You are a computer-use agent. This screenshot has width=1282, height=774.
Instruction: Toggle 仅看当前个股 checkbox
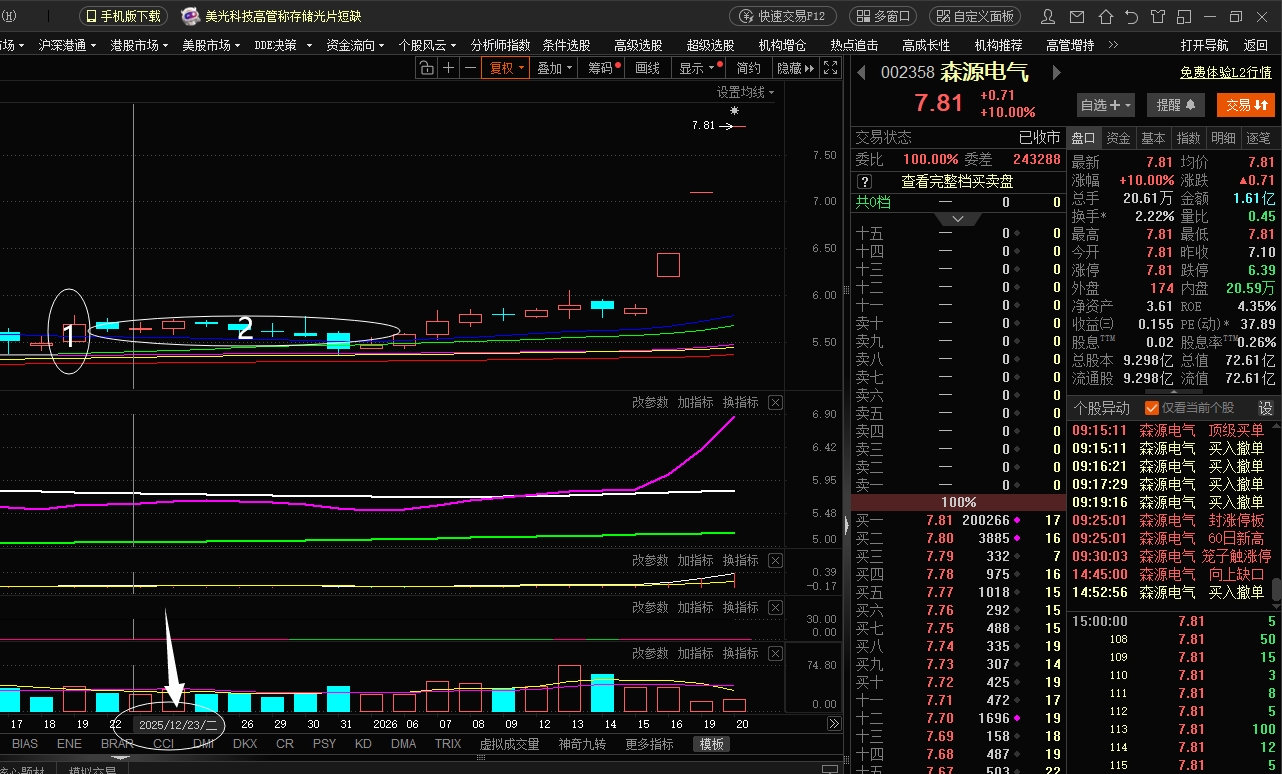click(x=1152, y=408)
